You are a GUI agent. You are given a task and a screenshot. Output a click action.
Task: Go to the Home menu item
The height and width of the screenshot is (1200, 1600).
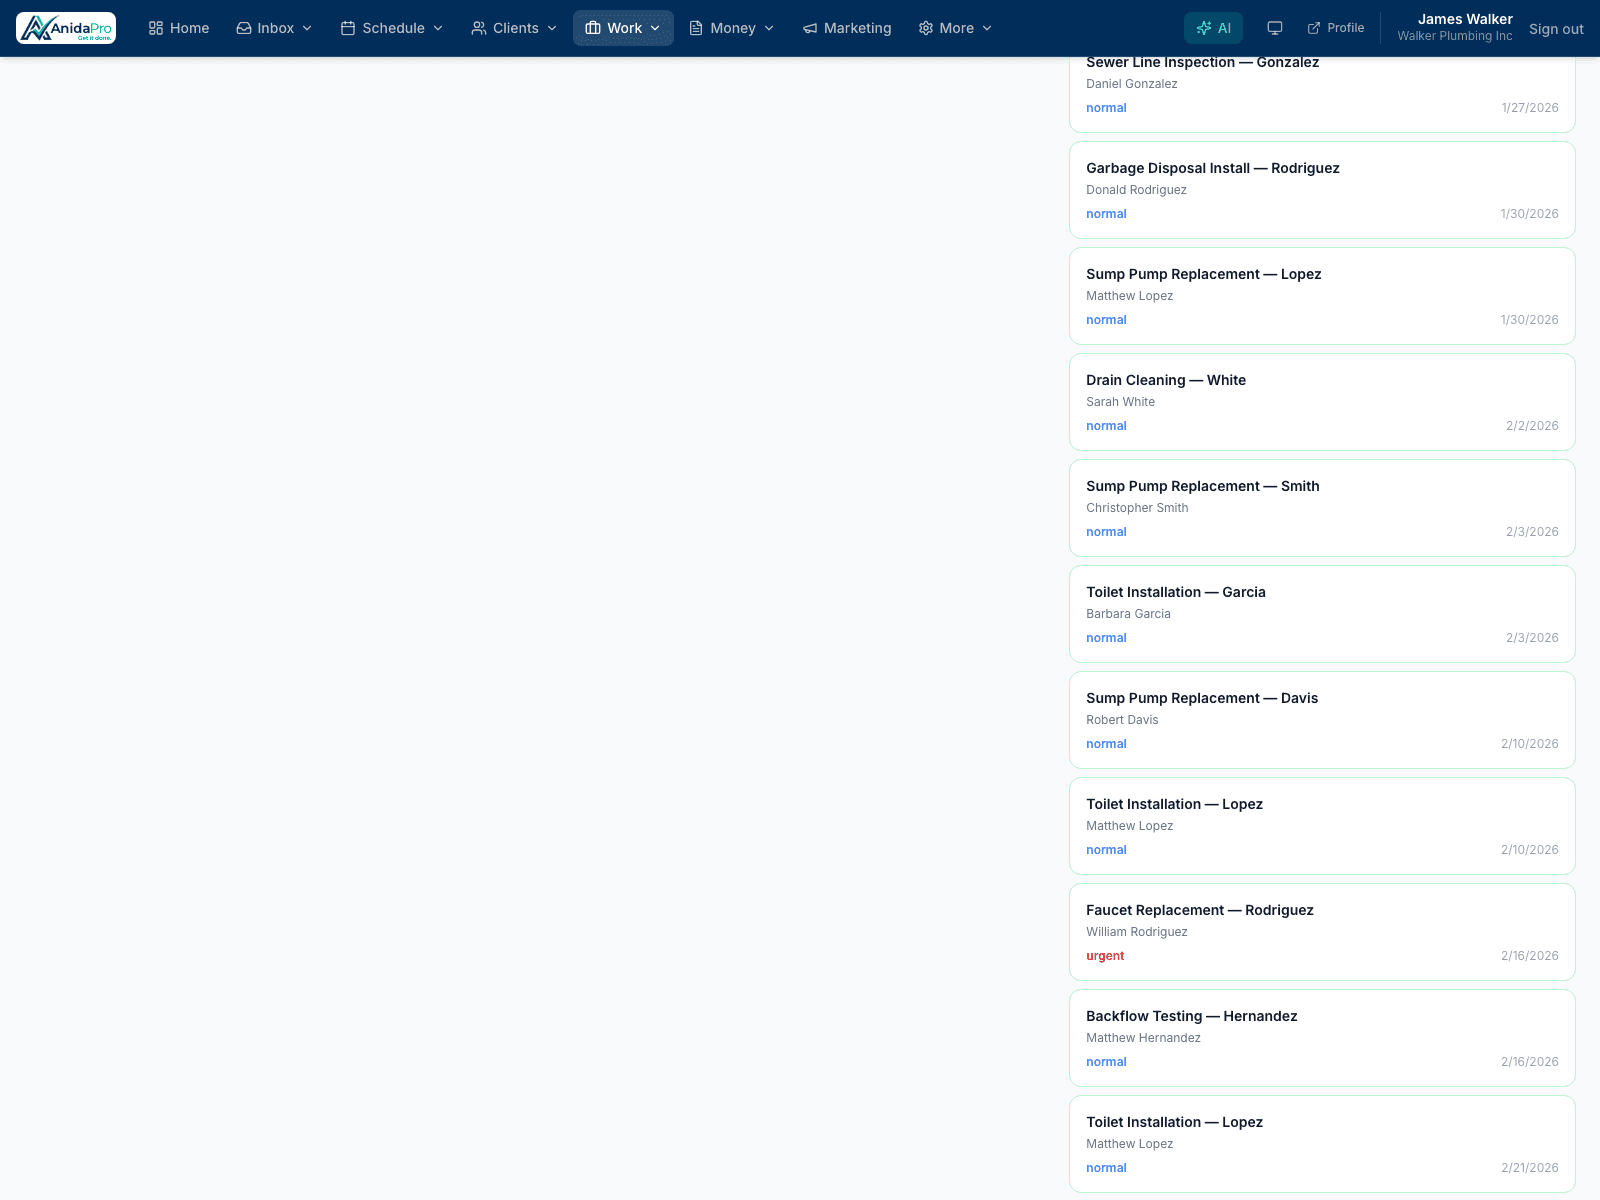(x=179, y=28)
